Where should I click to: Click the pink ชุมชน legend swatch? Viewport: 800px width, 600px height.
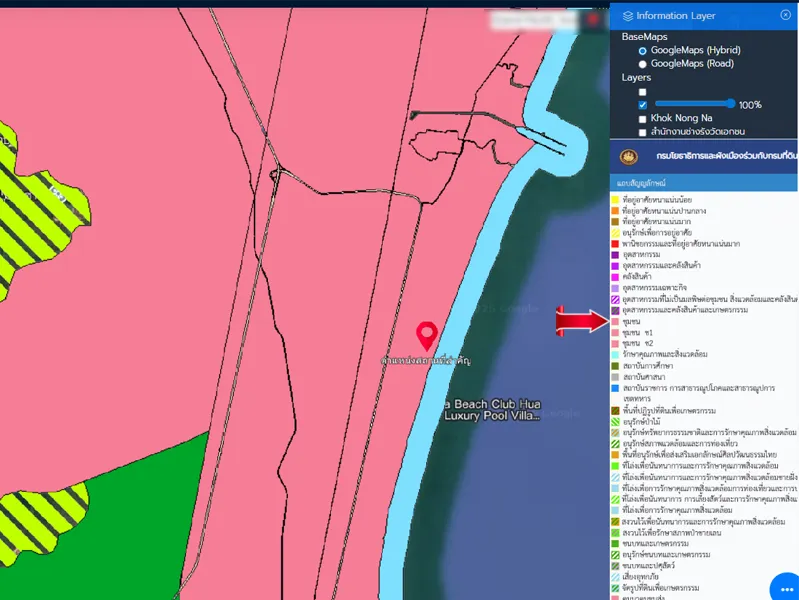[x=616, y=321]
